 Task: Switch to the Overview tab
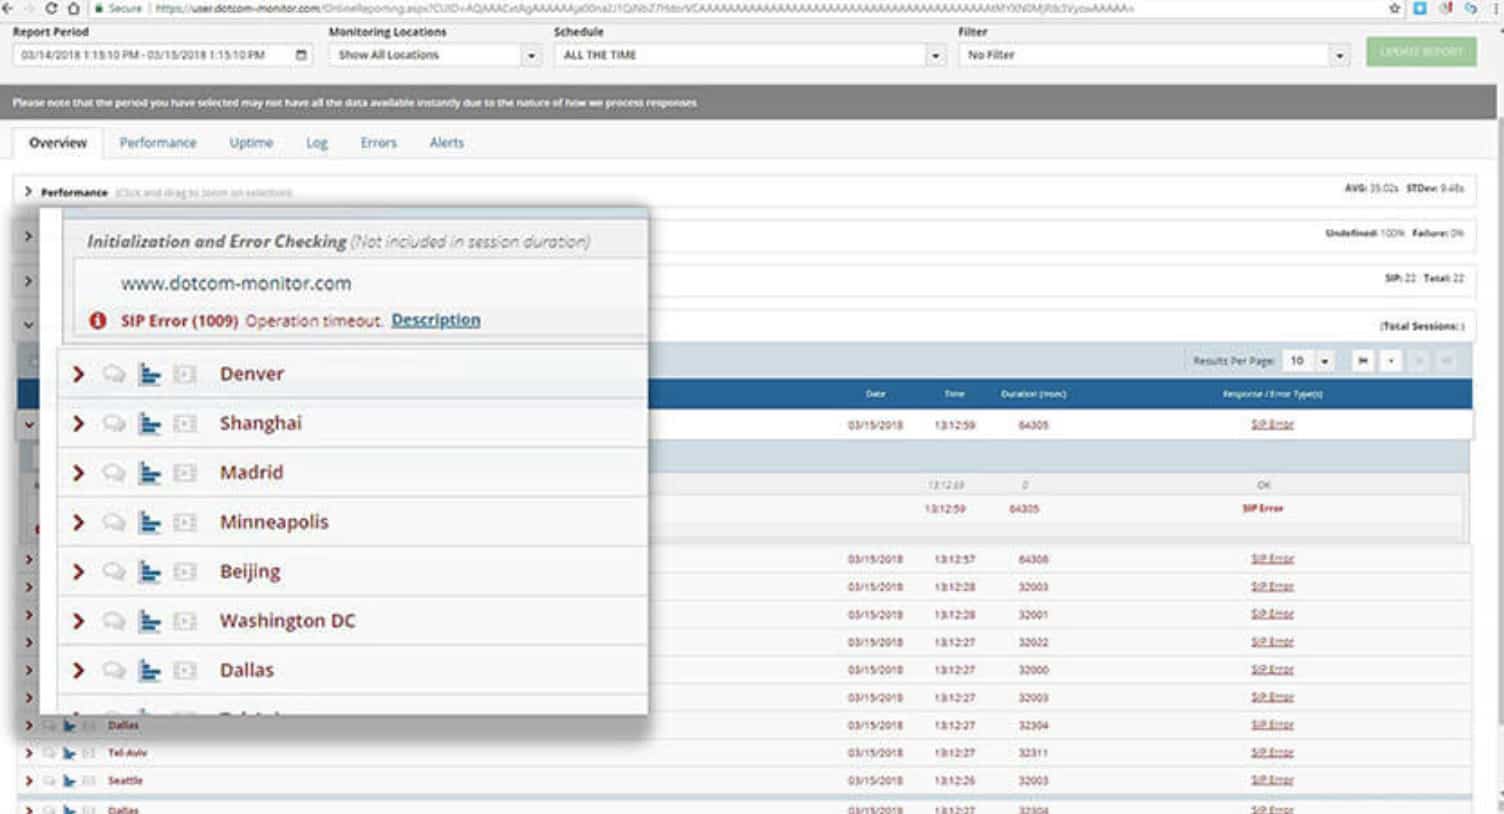click(x=58, y=143)
